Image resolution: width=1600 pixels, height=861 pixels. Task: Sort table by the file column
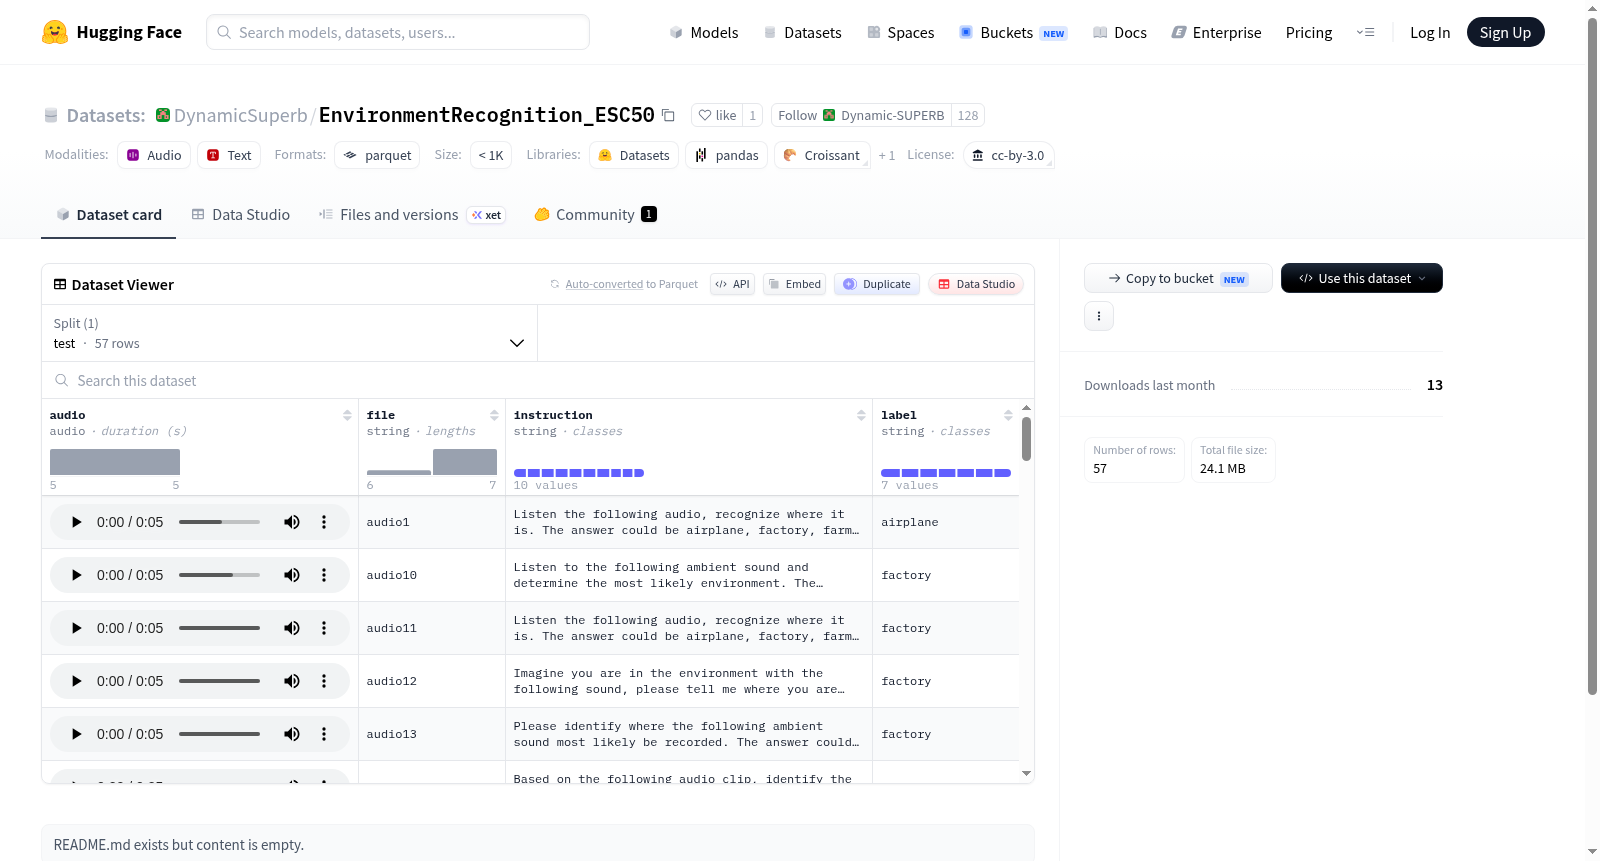(494, 415)
